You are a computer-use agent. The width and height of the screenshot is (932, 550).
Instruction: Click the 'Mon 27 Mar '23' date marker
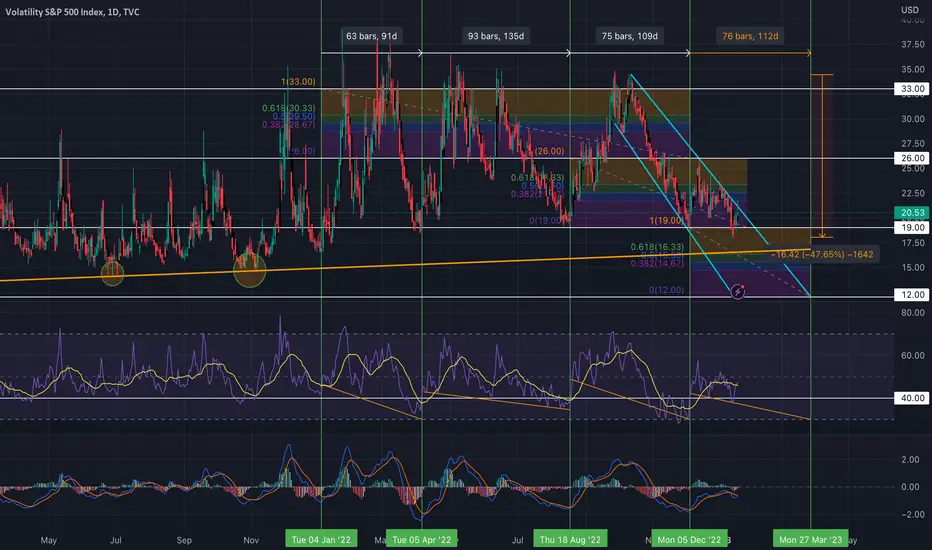(811, 540)
